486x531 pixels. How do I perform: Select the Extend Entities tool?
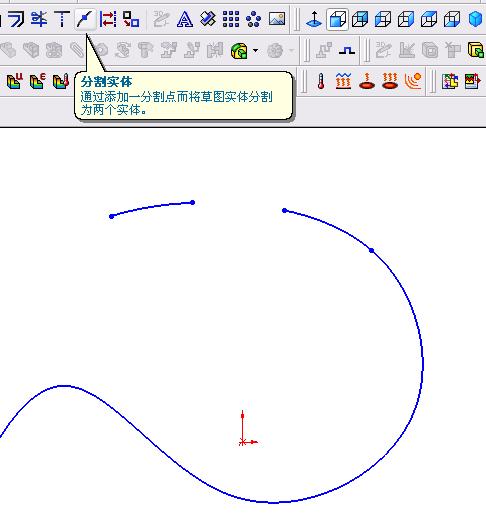pos(62,19)
